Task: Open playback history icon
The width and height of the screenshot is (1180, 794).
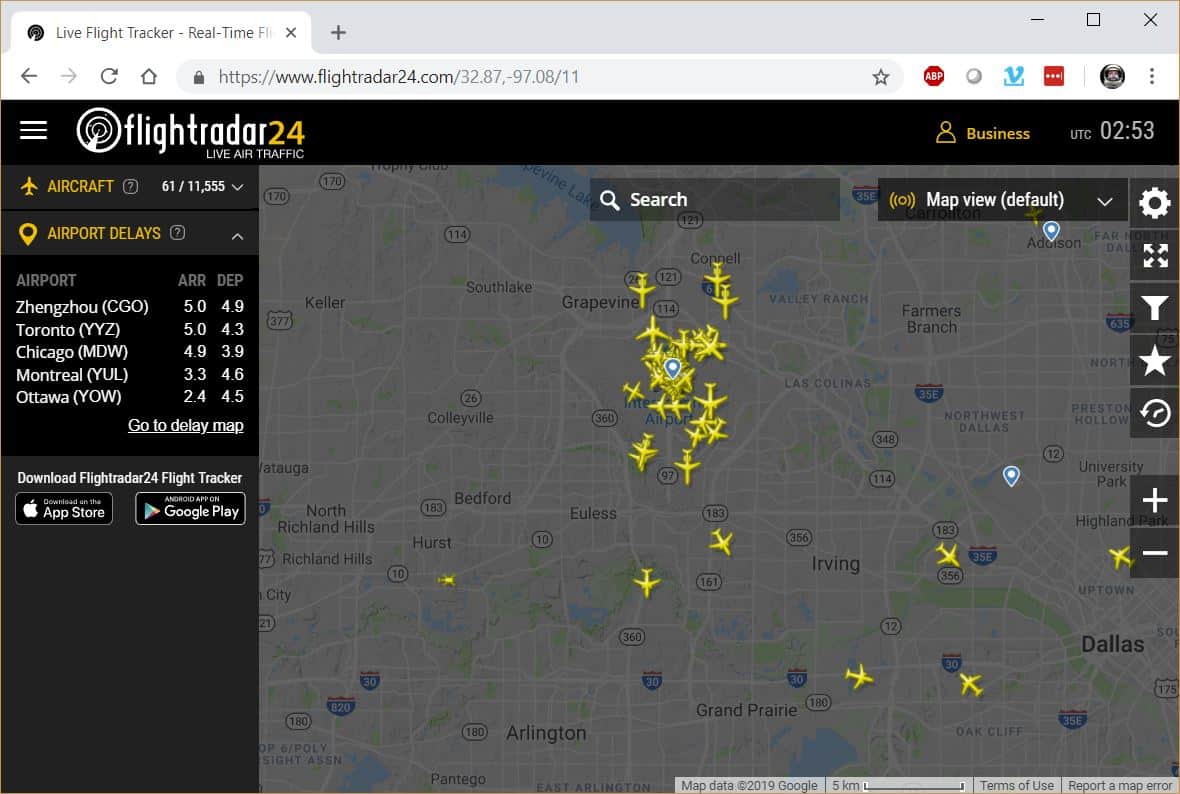Action: pos(1154,412)
